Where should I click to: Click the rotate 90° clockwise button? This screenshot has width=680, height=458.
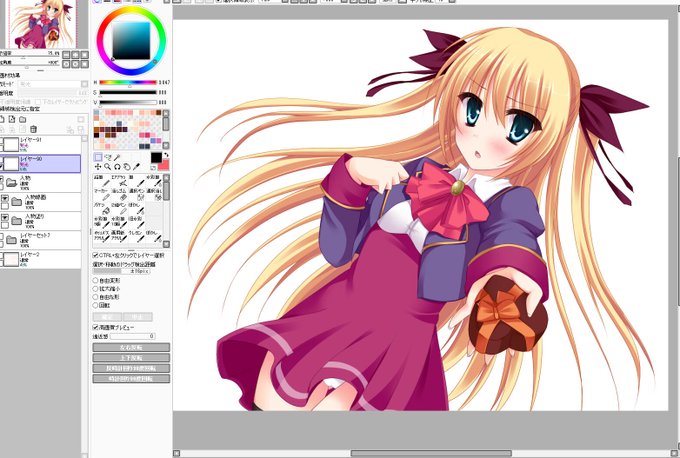click(x=131, y=379)
